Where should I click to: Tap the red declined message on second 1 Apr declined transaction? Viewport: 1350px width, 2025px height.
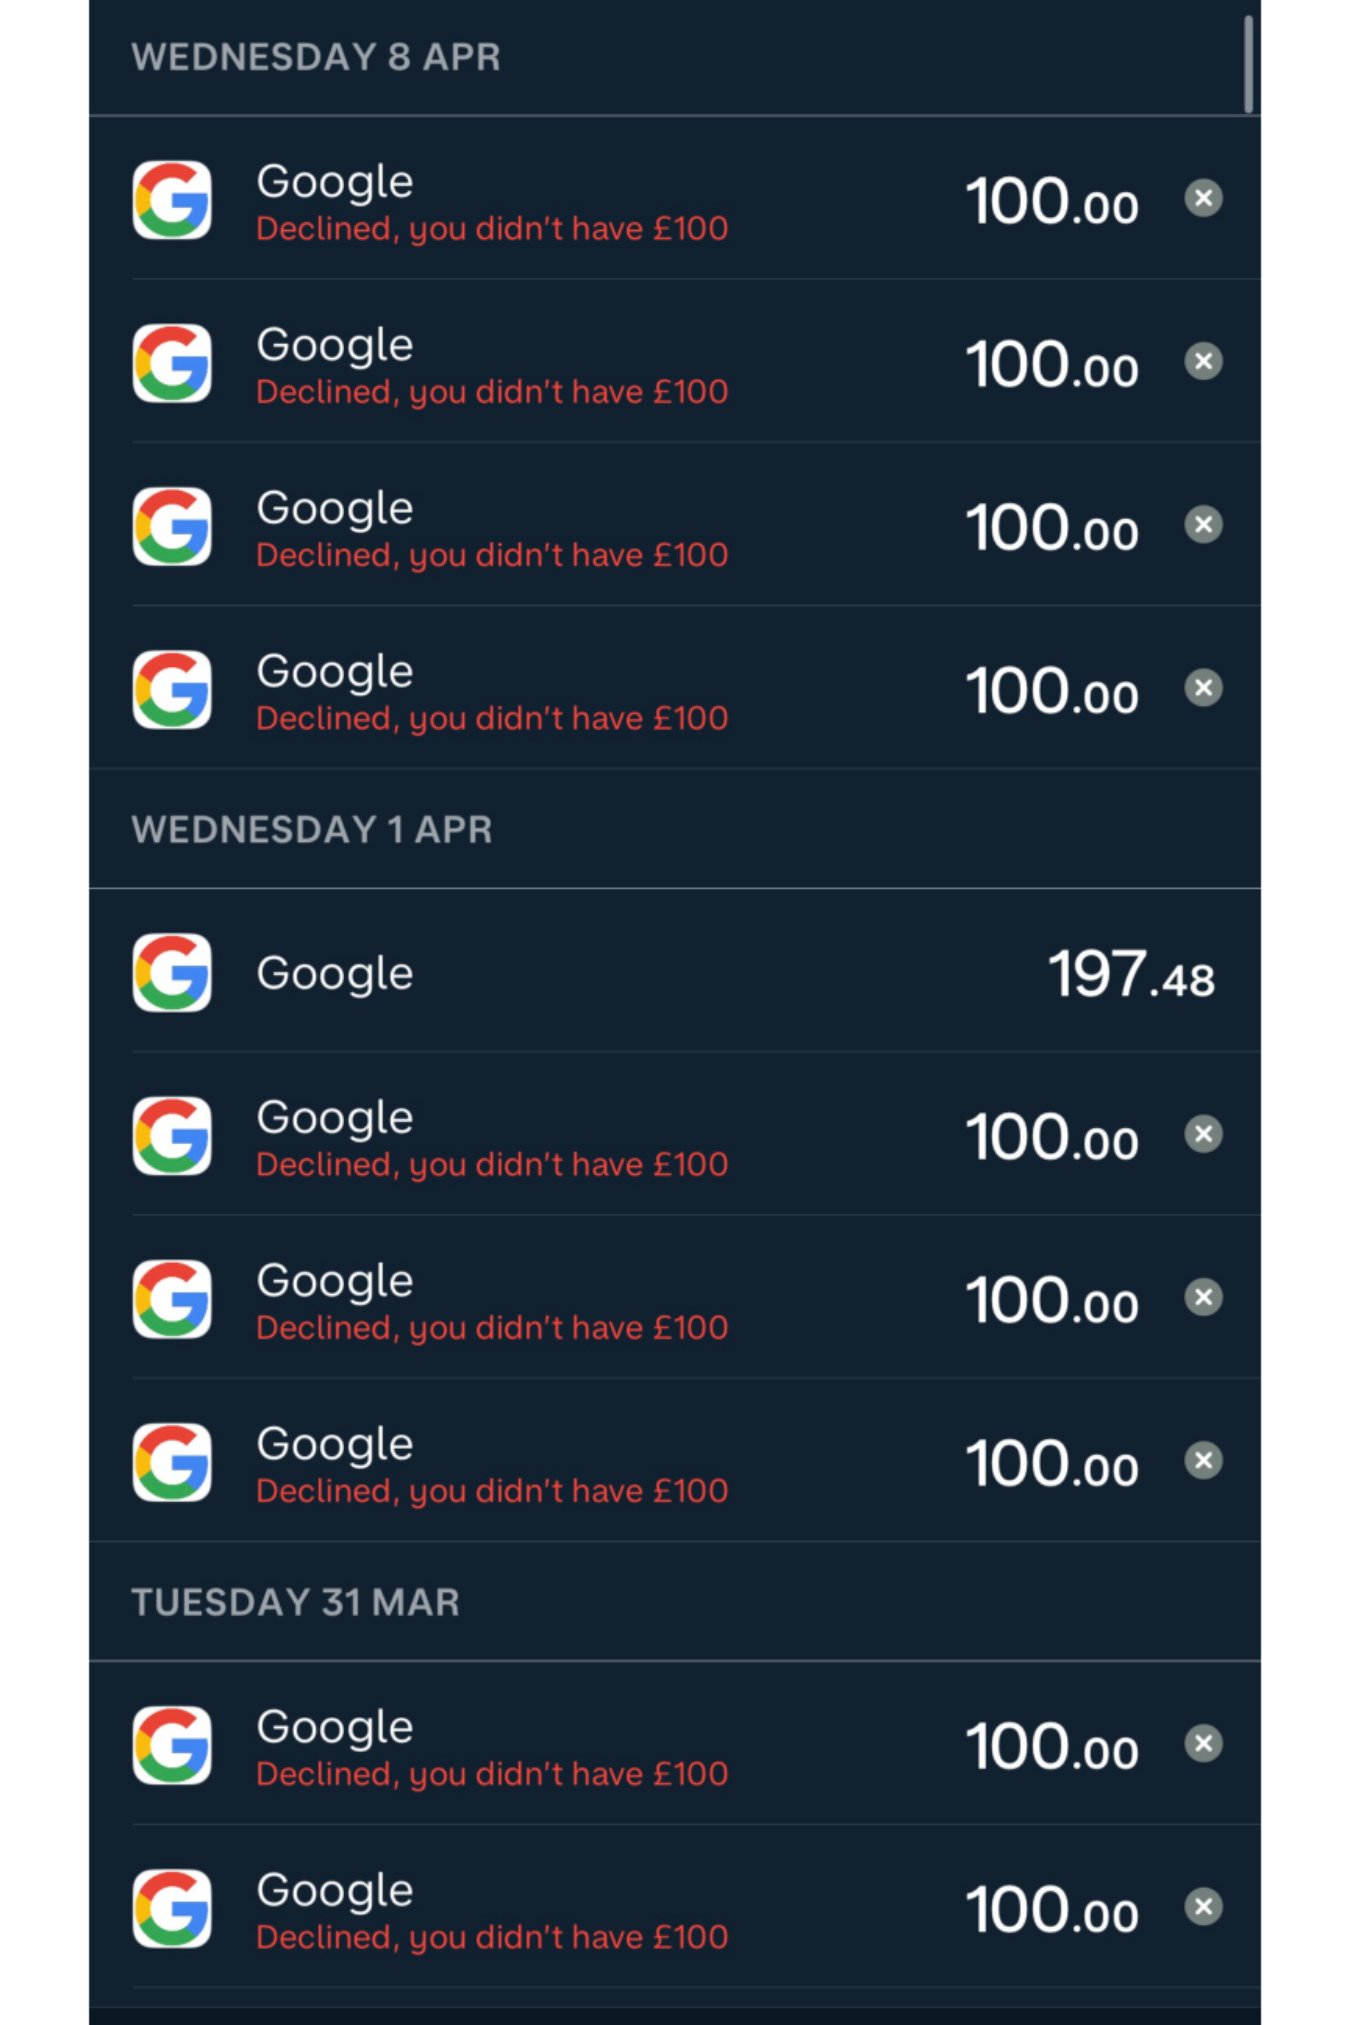pos(492,1328)
